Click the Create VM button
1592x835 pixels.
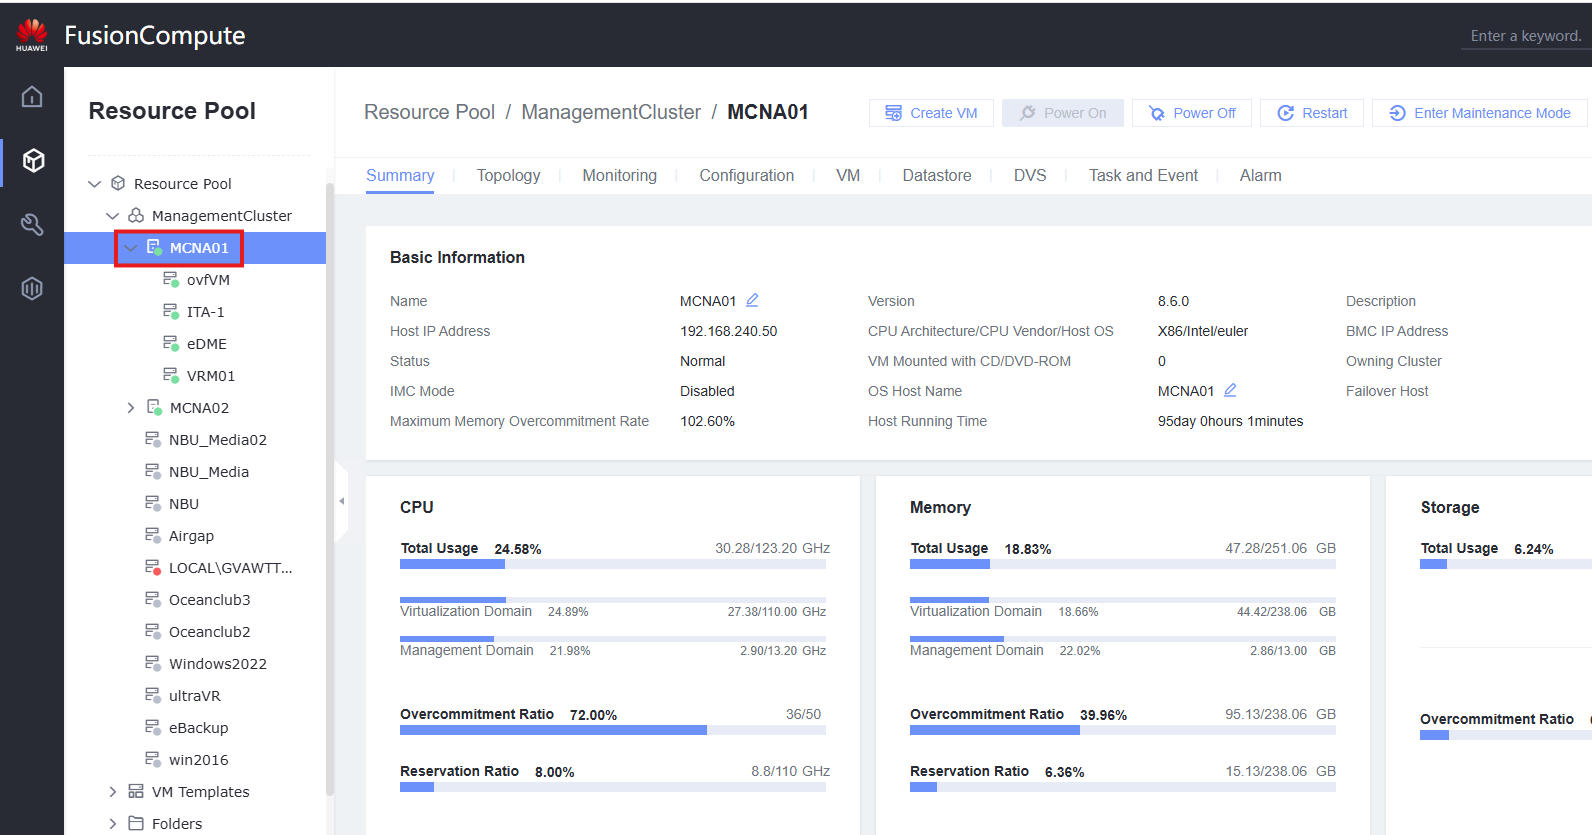click(x=931, y=113)
